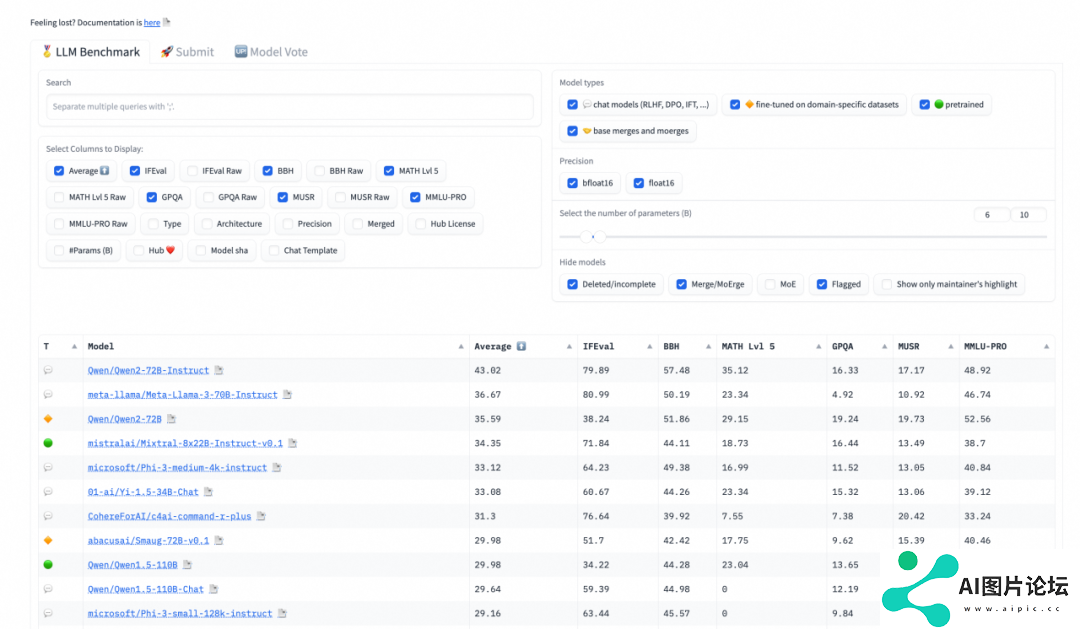
Task: Click document icon beside Yi-1.5-34B-Chat
Action: tap(209, 492)
